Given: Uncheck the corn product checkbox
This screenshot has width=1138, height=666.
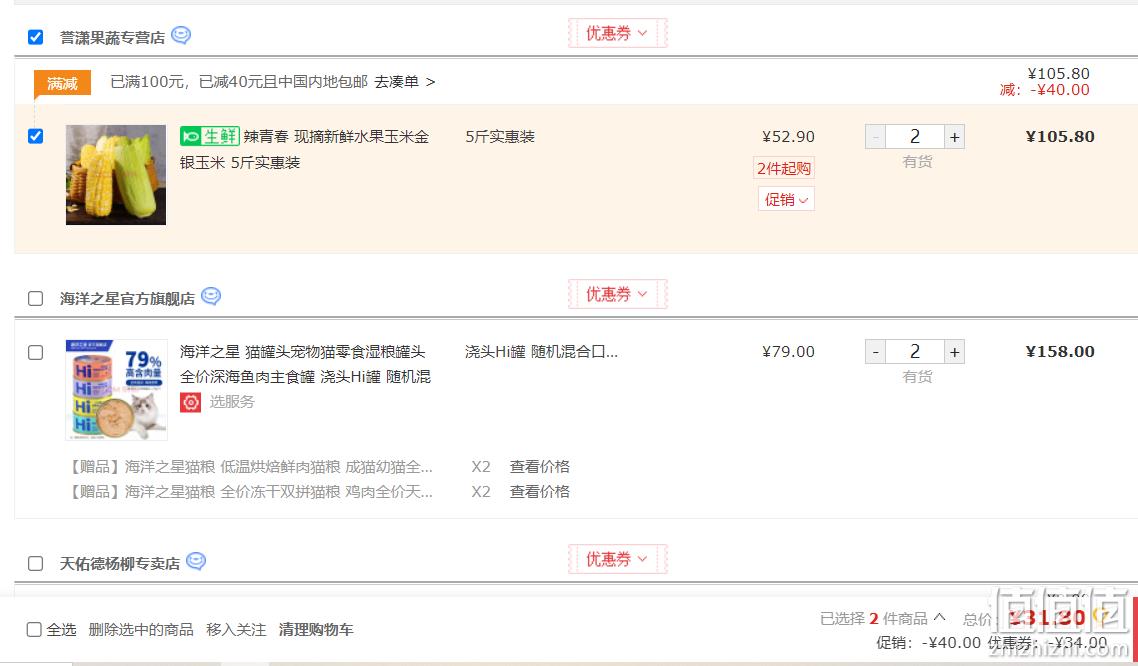Looking at the screenshot, I should (x=36, y=136).
